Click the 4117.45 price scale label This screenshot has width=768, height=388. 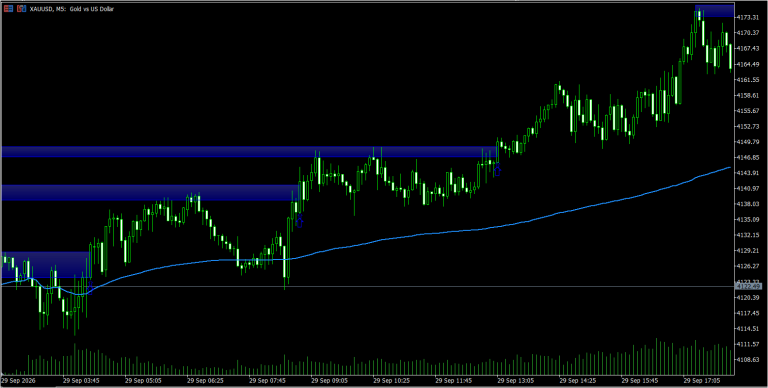click(x=748, y=313)
